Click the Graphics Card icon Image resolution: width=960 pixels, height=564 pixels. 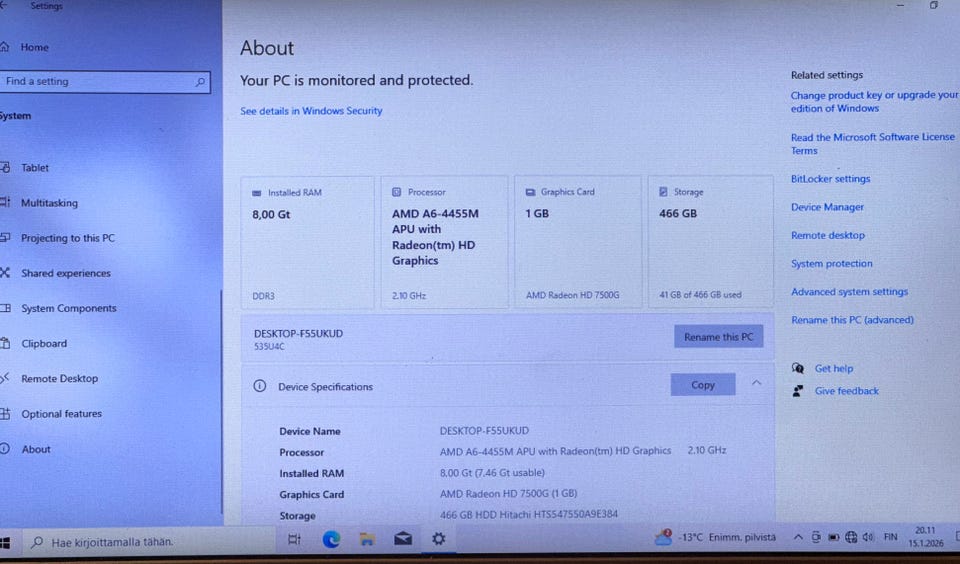pos(530,192)
